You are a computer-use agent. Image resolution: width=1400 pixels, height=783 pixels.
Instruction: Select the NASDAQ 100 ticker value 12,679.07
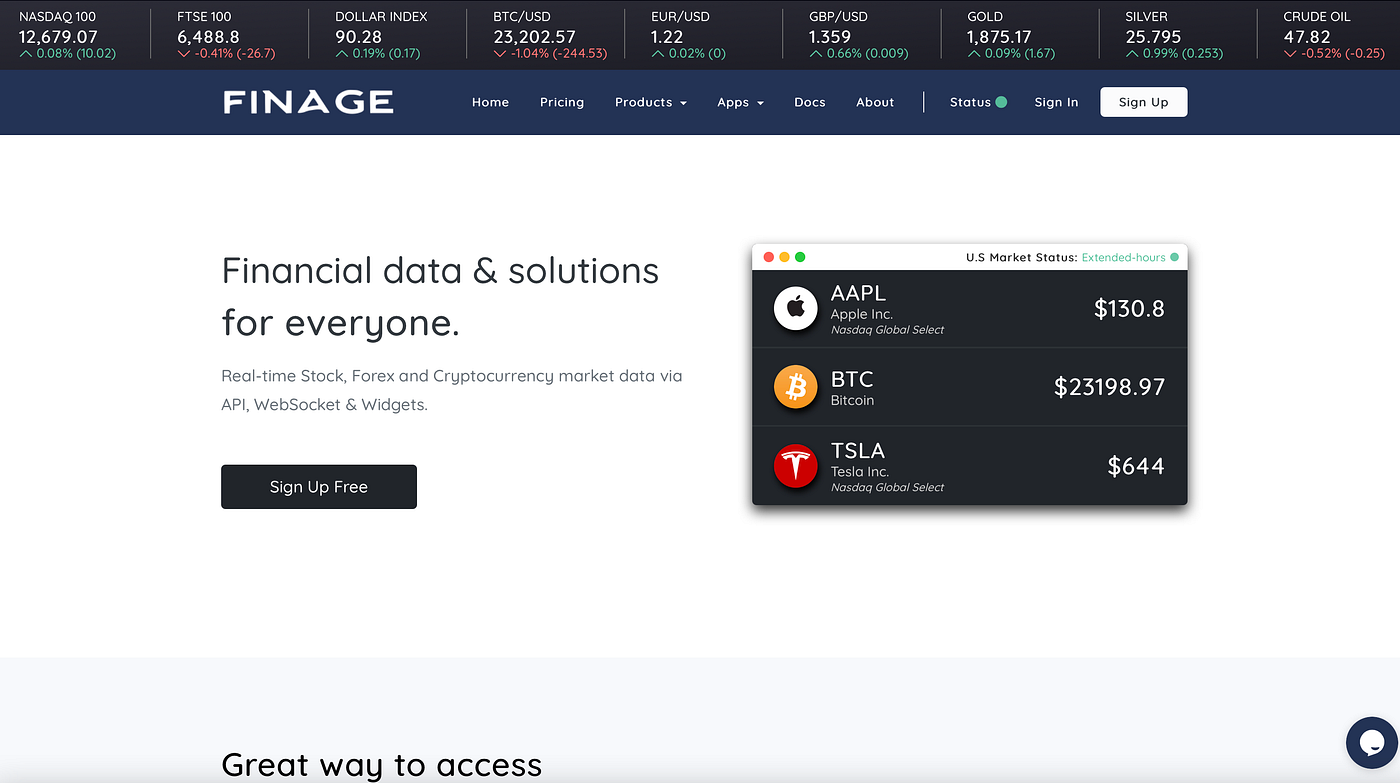pos(58,37)
